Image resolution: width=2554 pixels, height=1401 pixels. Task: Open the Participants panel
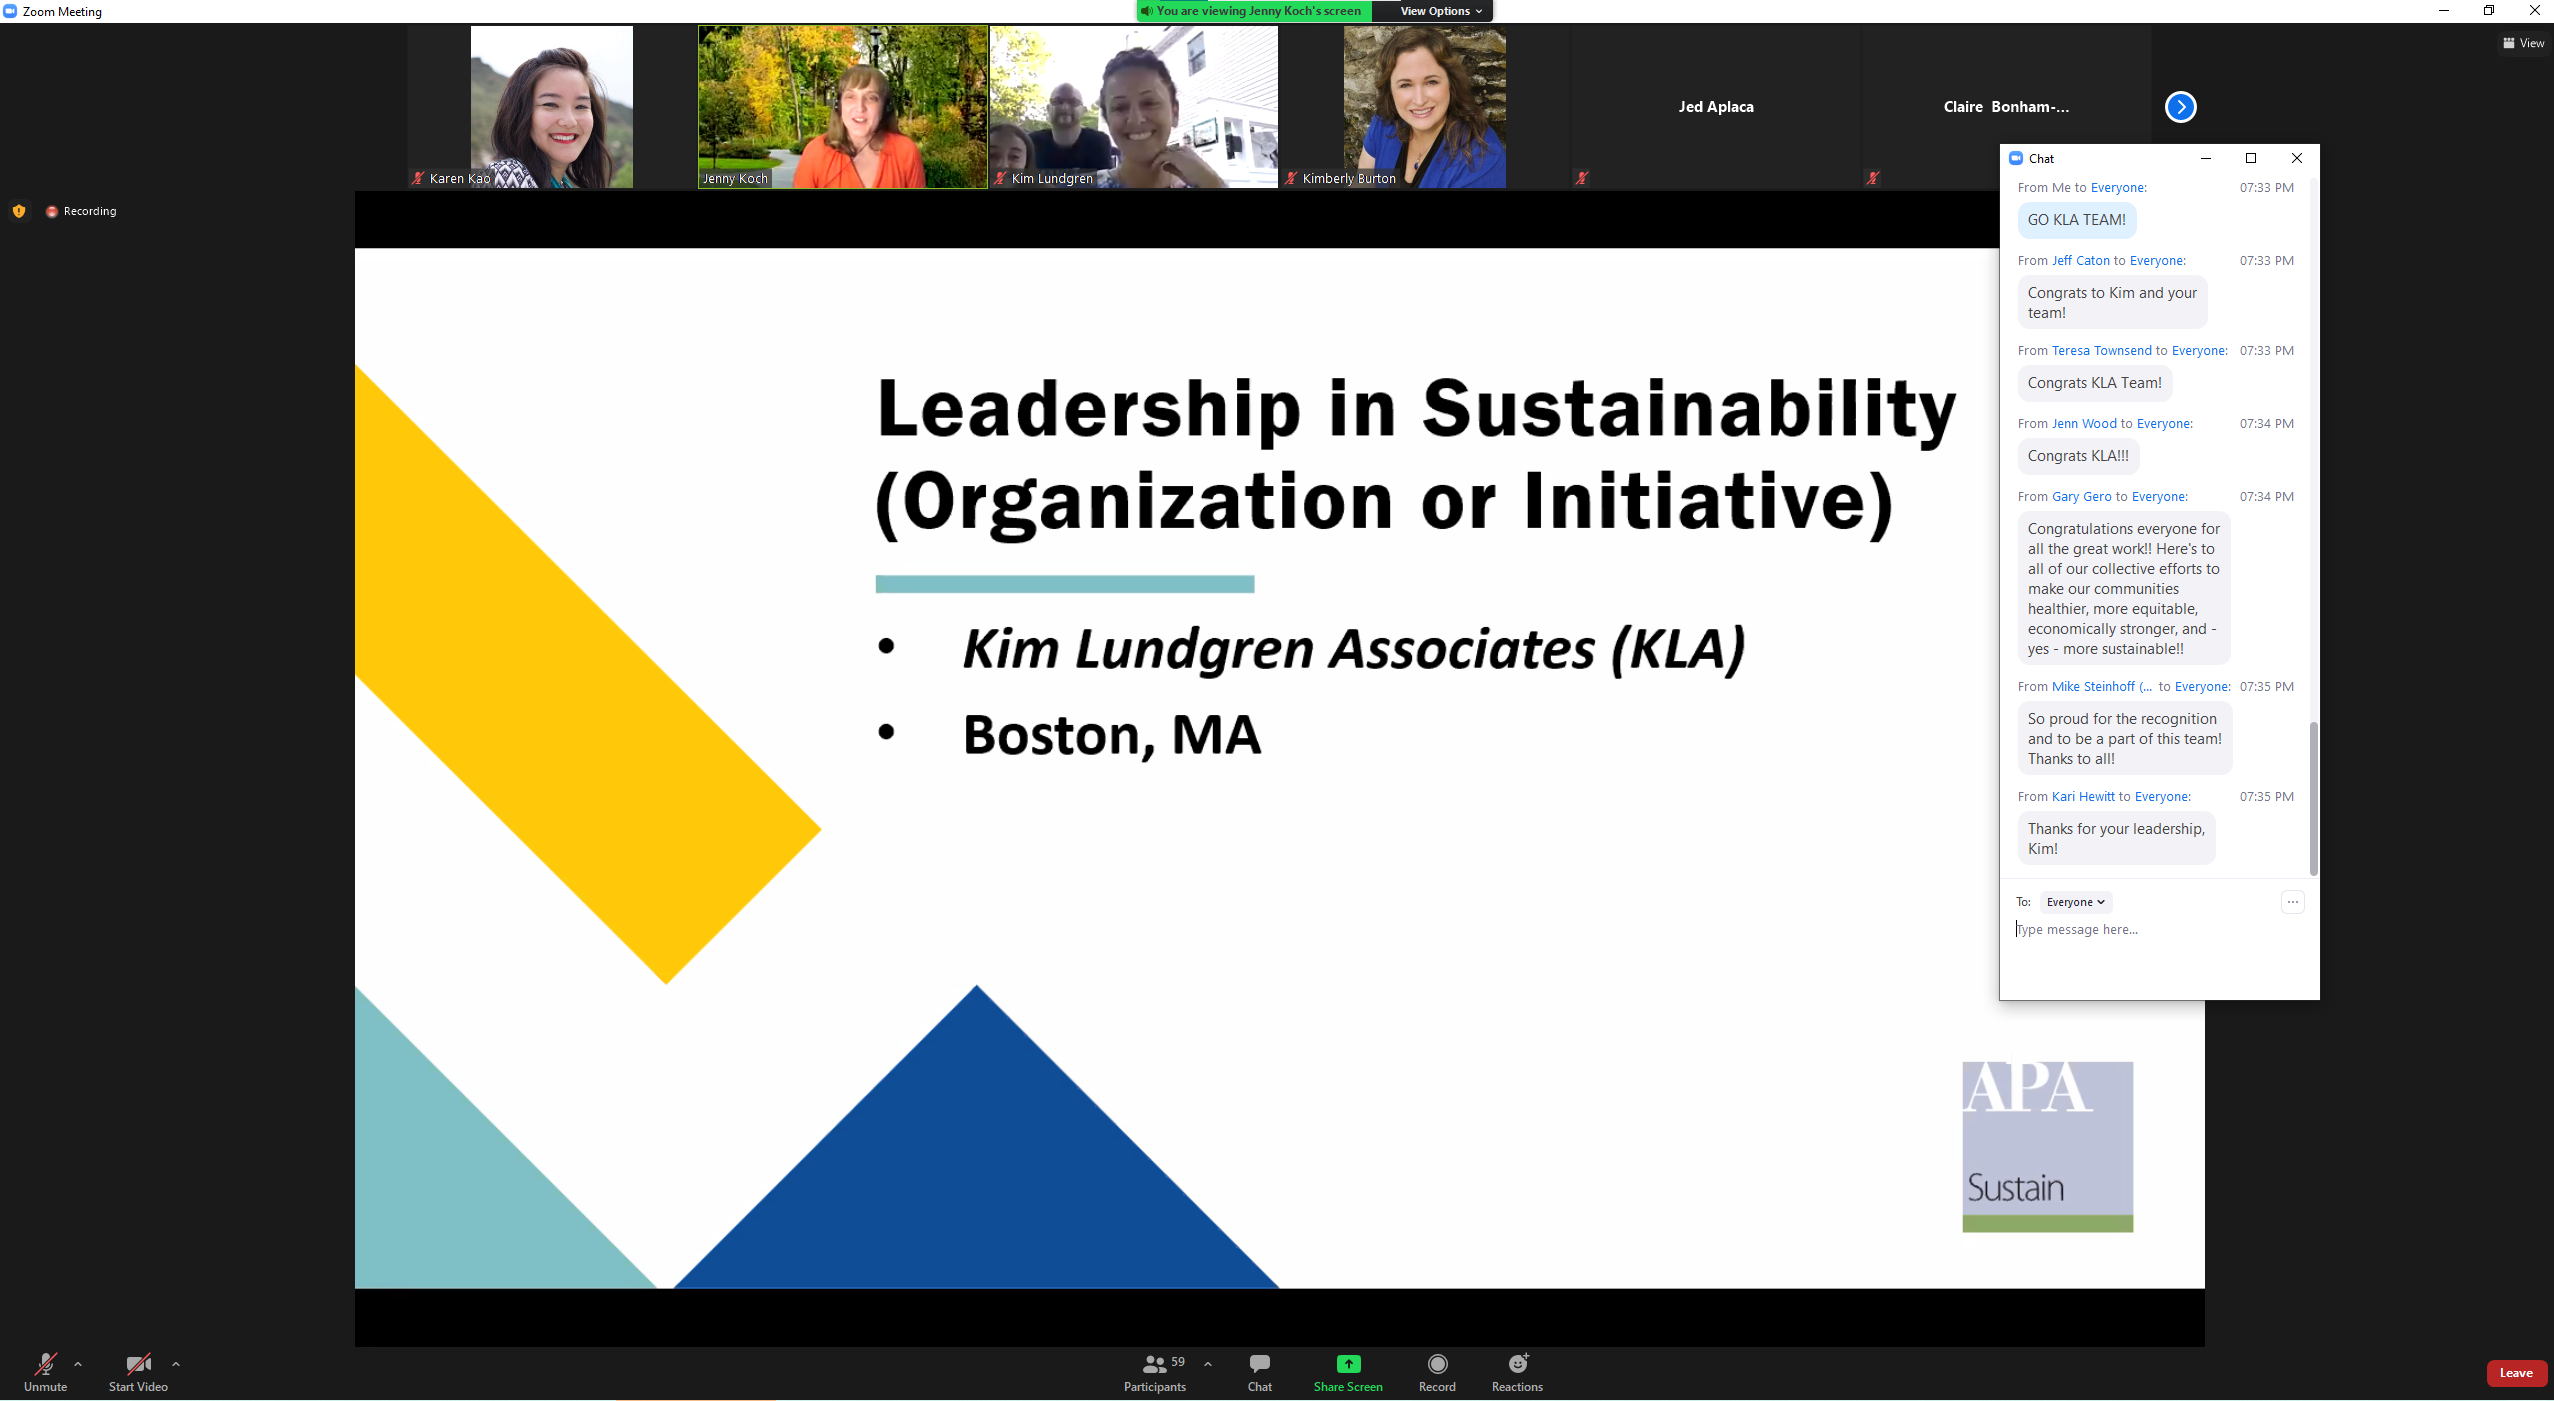(1155, 1372)
